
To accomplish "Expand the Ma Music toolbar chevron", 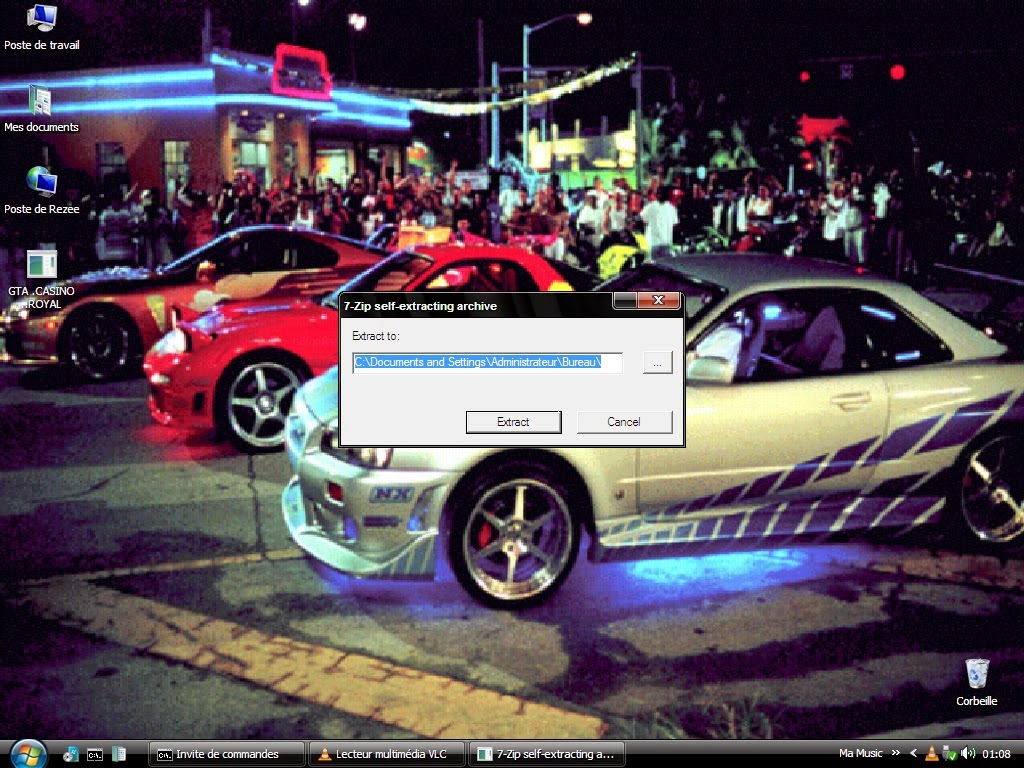I will pos(895,753).
